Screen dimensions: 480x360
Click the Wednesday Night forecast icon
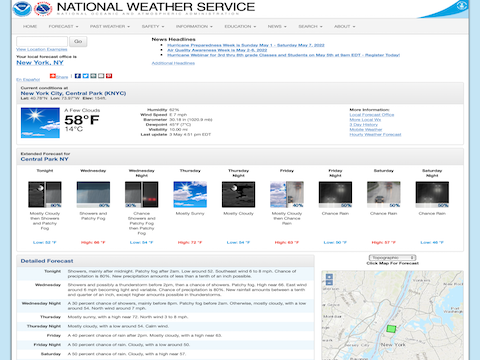click(142, 194)
